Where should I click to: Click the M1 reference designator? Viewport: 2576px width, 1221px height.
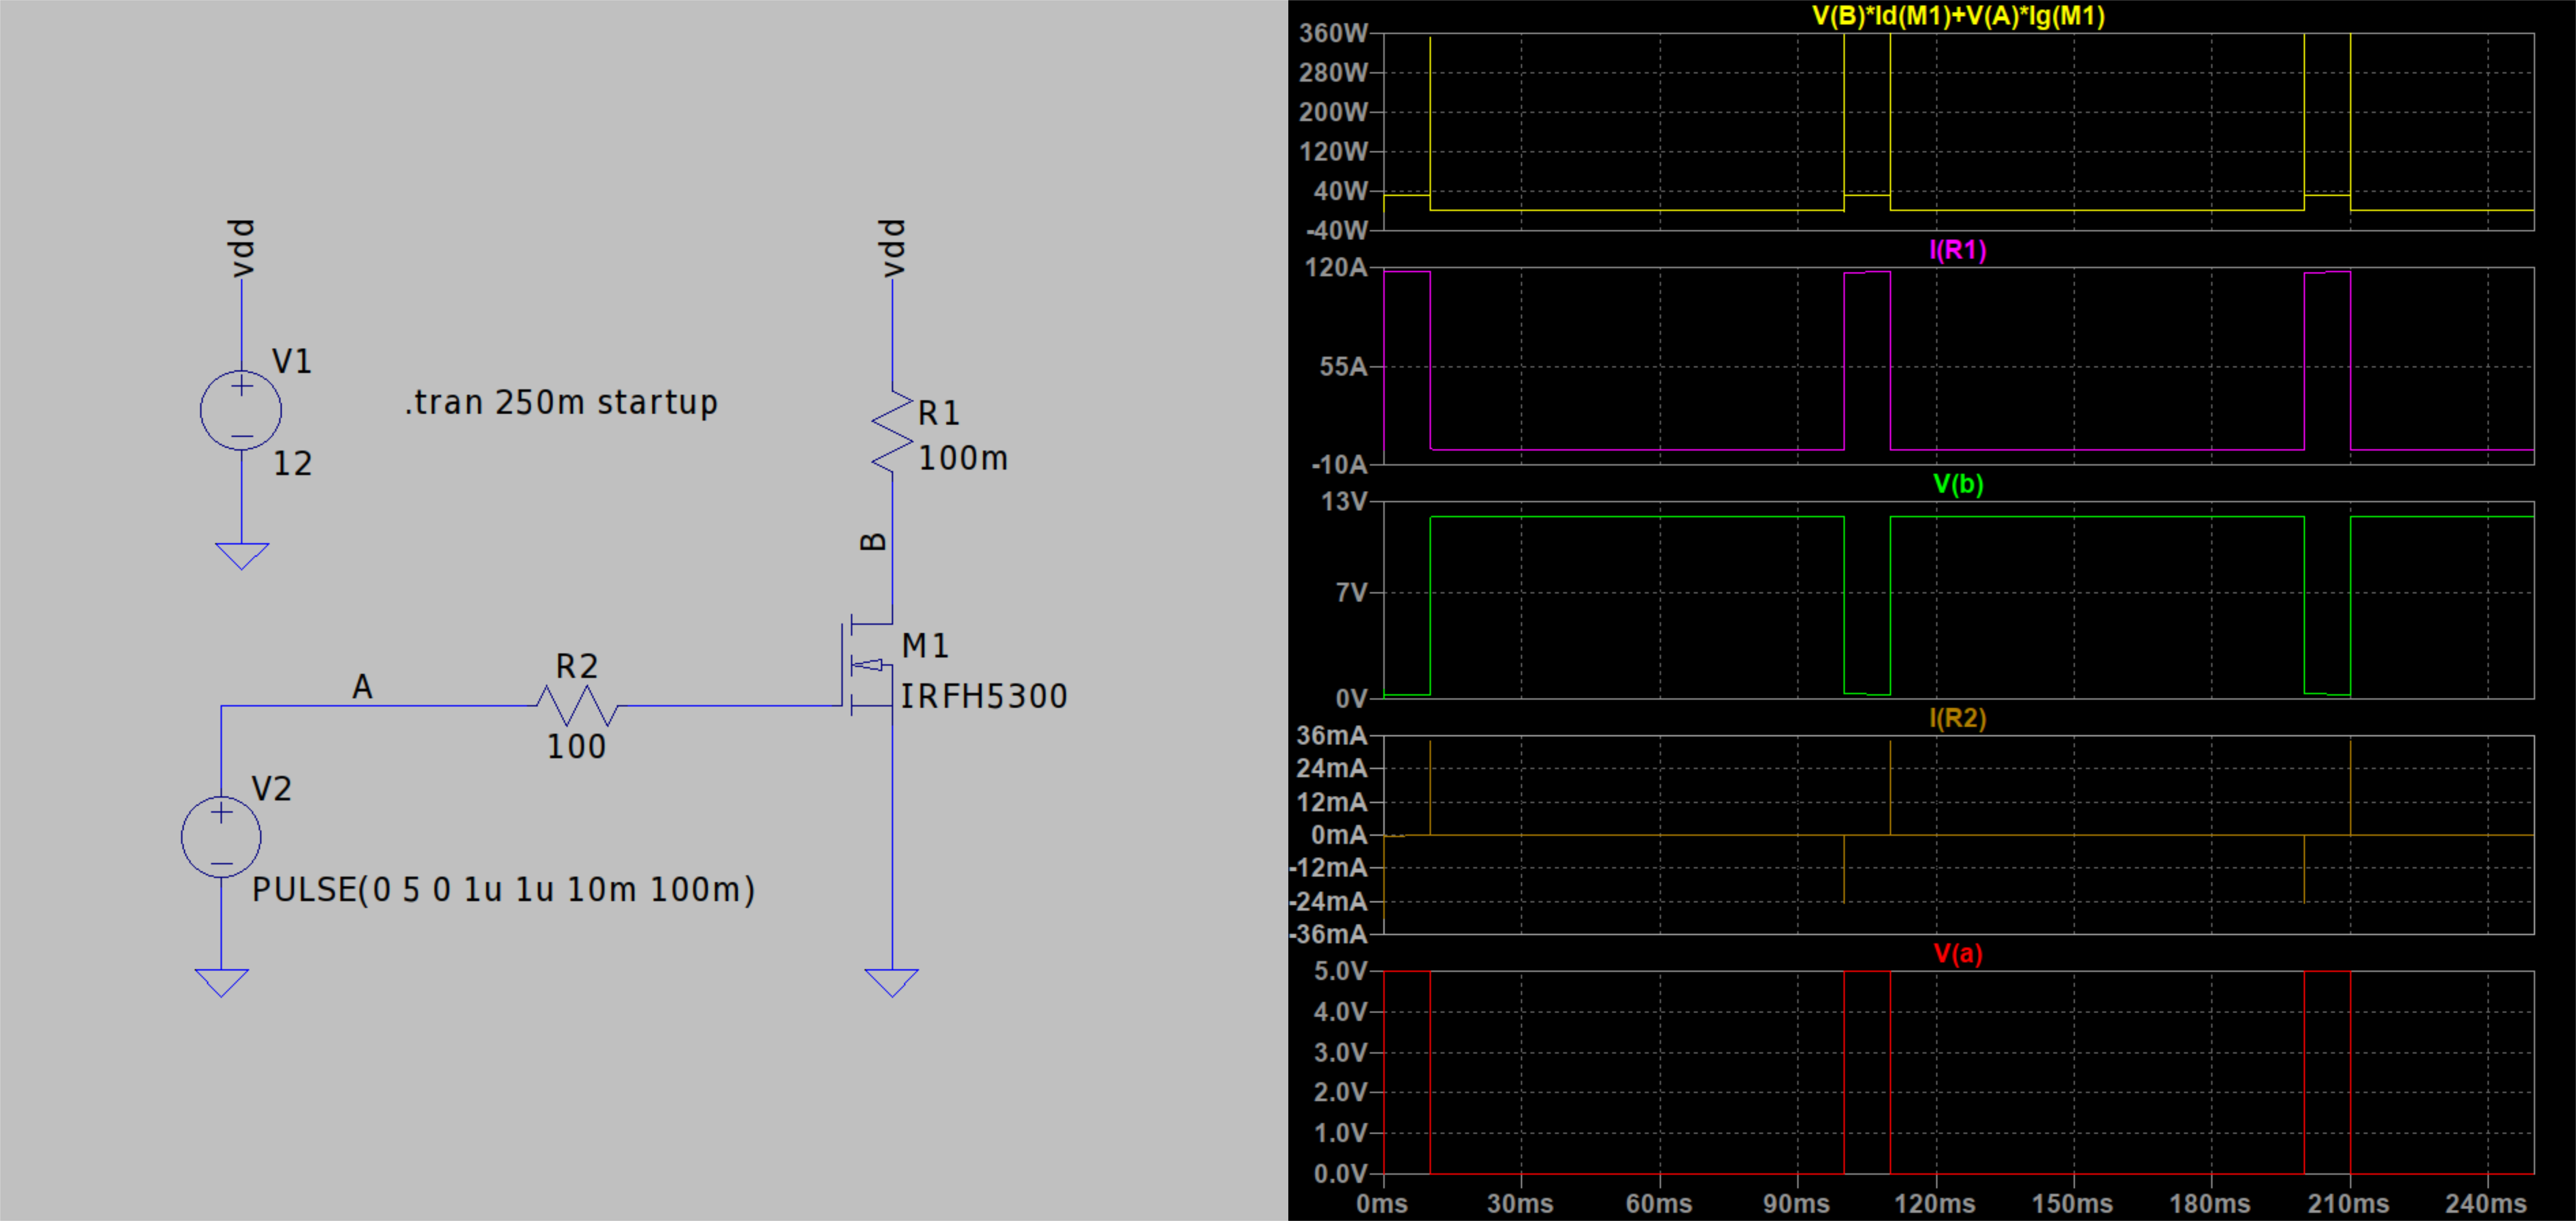coord(925,646)
